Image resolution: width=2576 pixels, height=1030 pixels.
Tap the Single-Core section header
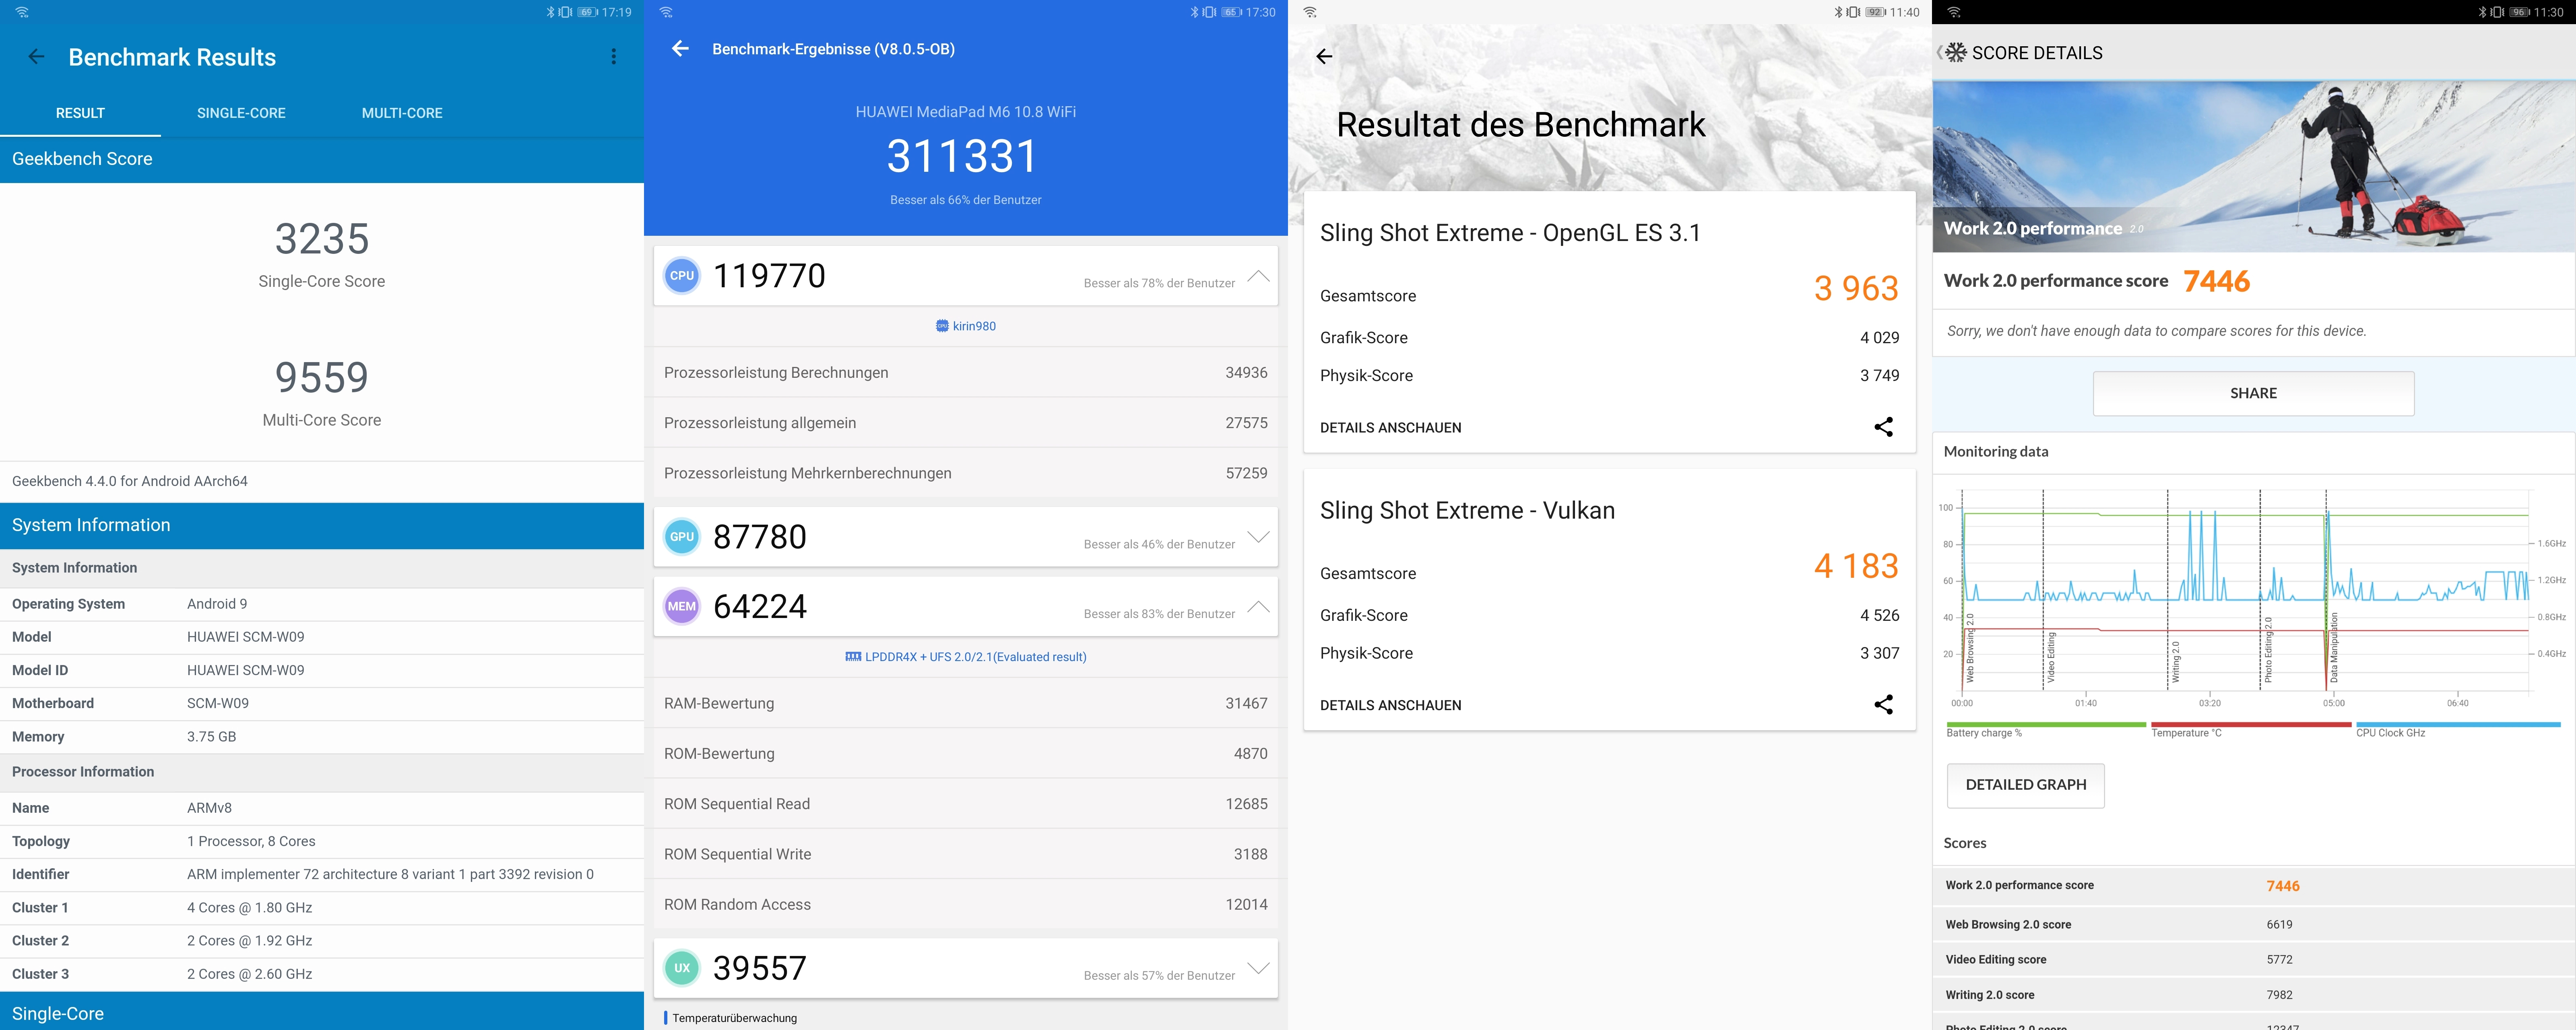click(x=322, y=1012)
